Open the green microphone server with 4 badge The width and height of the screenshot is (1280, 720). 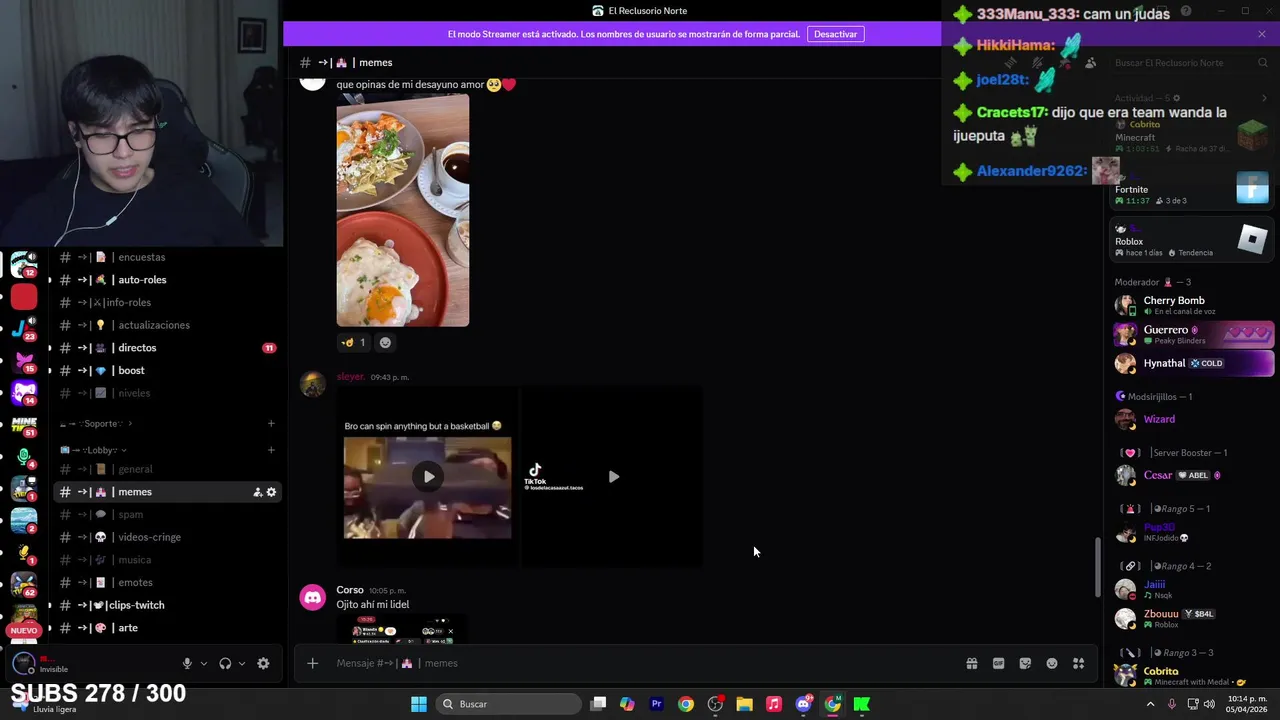click(x=24, y=456)
